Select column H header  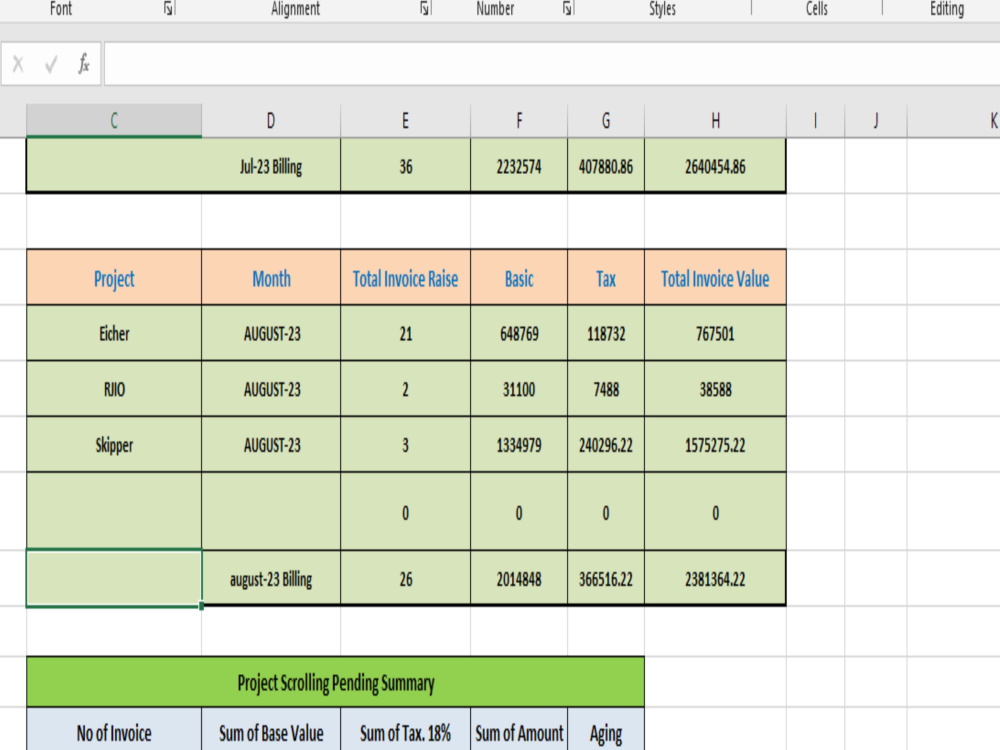[x=716, y=121]
